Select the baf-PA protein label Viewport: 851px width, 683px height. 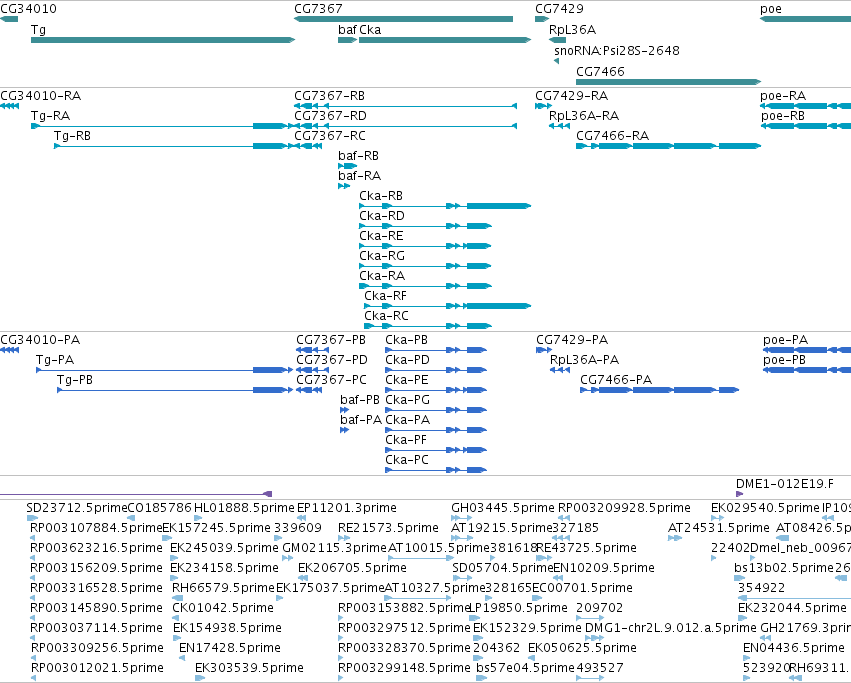(x=361, y=420)
